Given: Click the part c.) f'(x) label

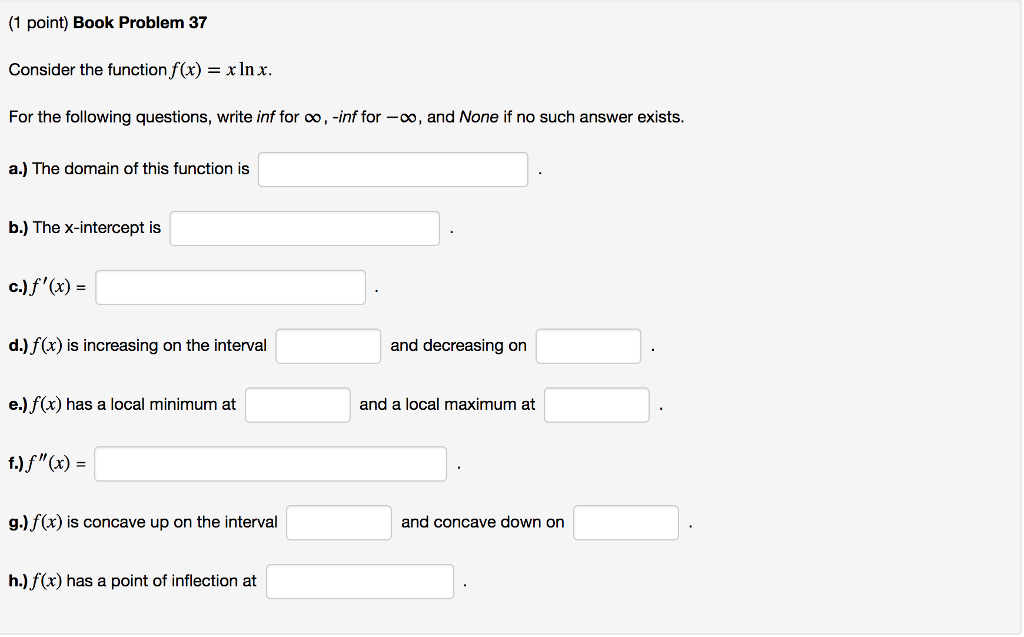Looking at the screenshot, I should [45, 286].
